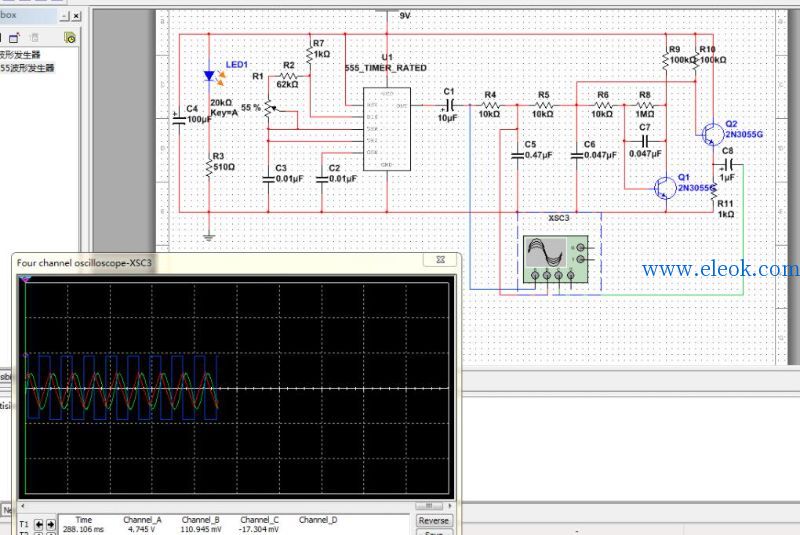
Task: Click the 9V supply label
Action: [x=405, y=16]
